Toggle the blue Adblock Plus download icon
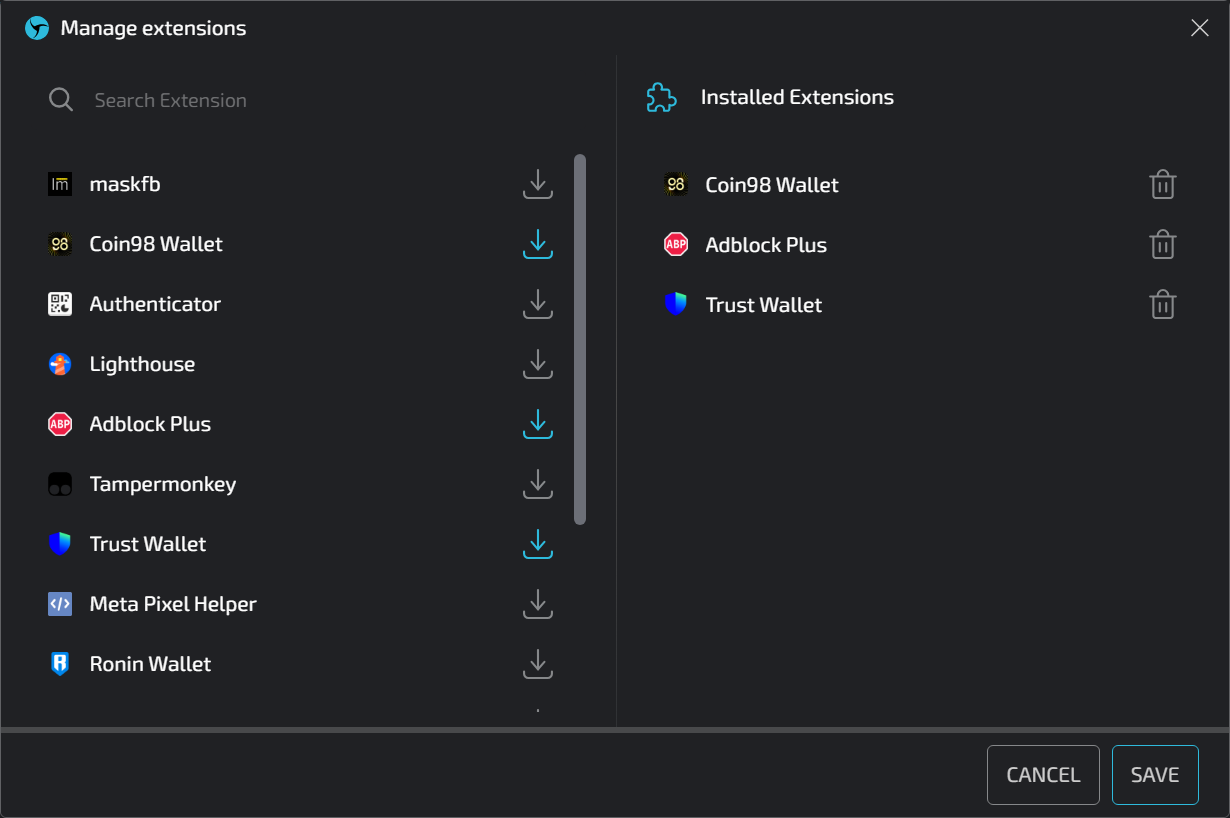1230x818 pixels. coord(538,424)
